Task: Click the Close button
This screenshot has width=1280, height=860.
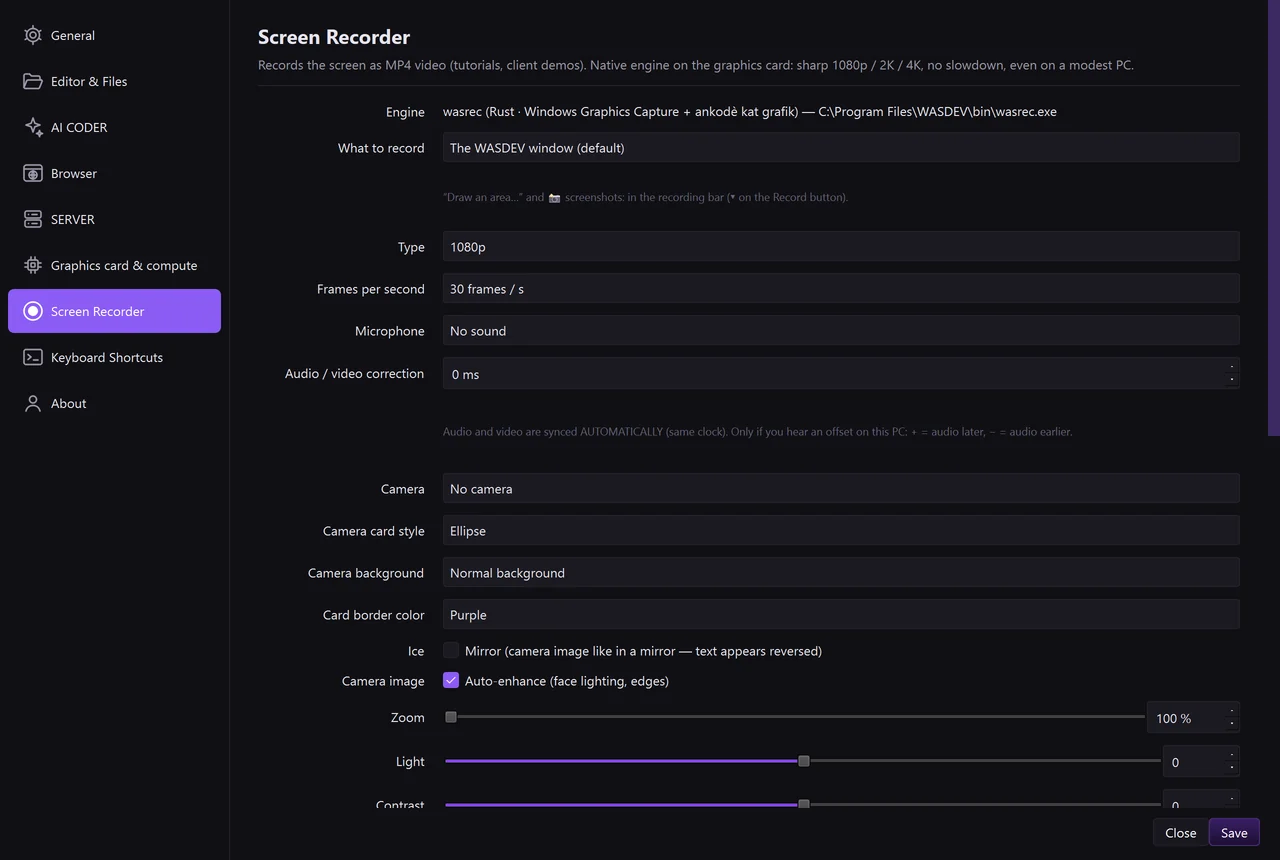Action: (1181, 833)
